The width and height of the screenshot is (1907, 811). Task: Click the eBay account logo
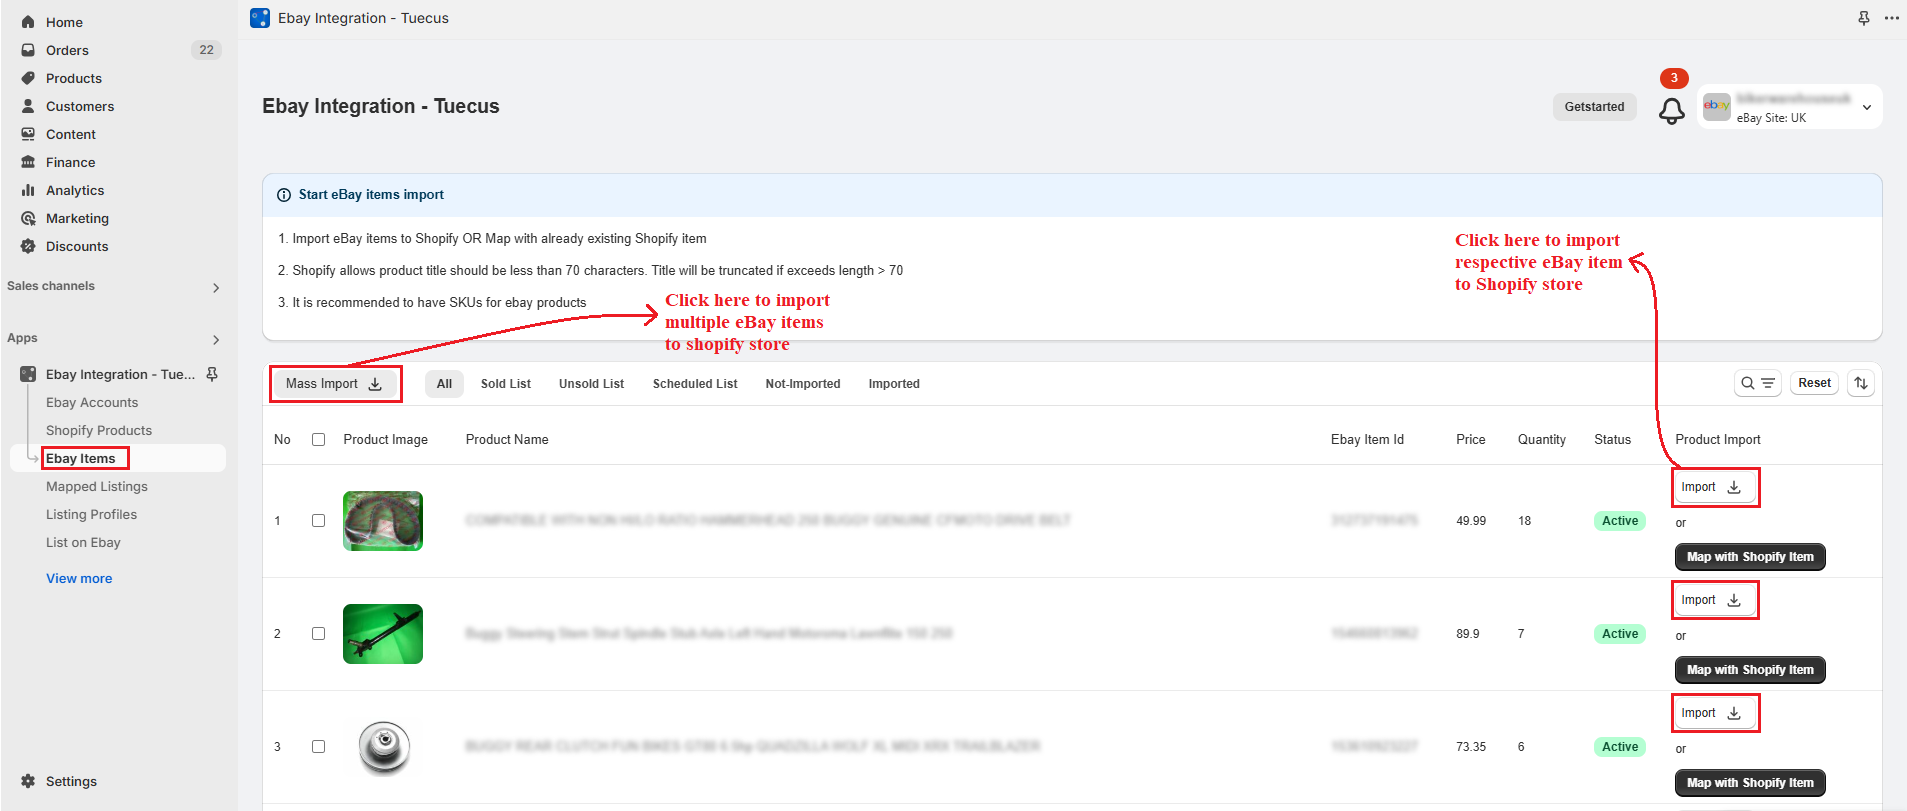[x=1717, y=106]
